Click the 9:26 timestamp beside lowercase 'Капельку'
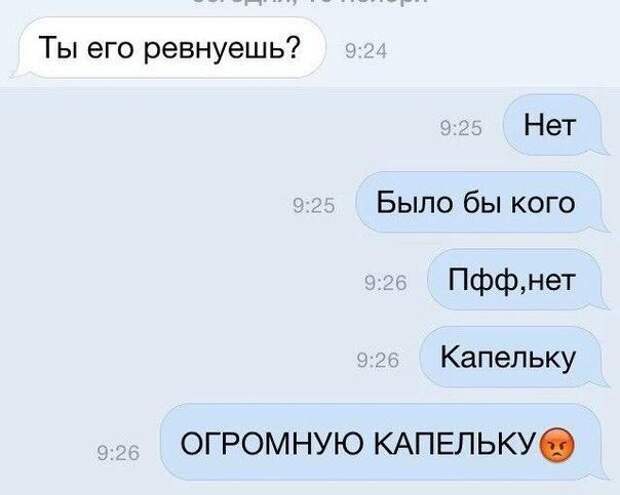 [378, 360]
